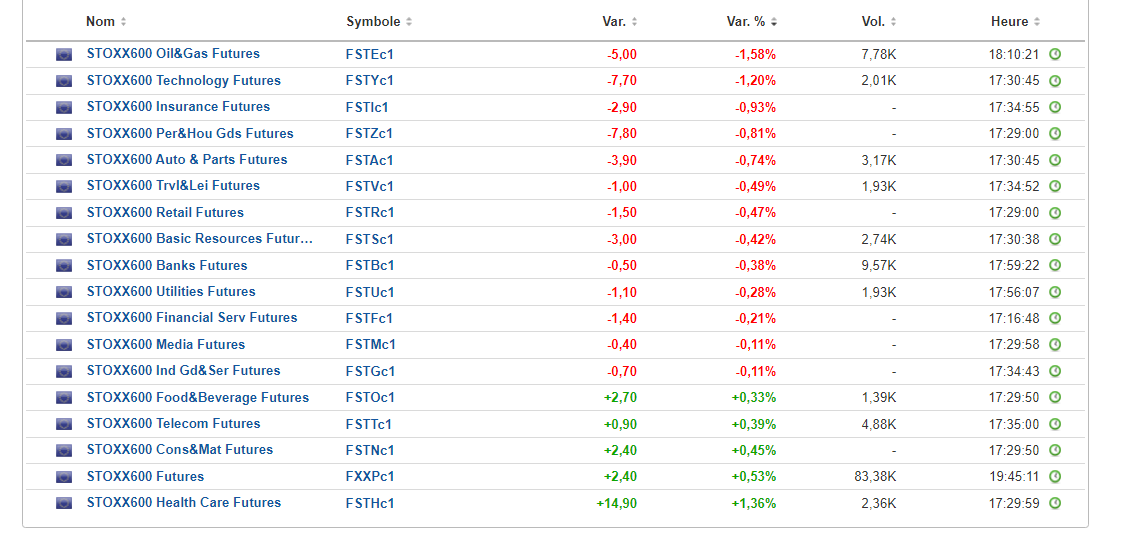Sort by the Symbole column header
Image resolution: width=1134 pixels, height=547 pixels.
click(x=379, y=22)
